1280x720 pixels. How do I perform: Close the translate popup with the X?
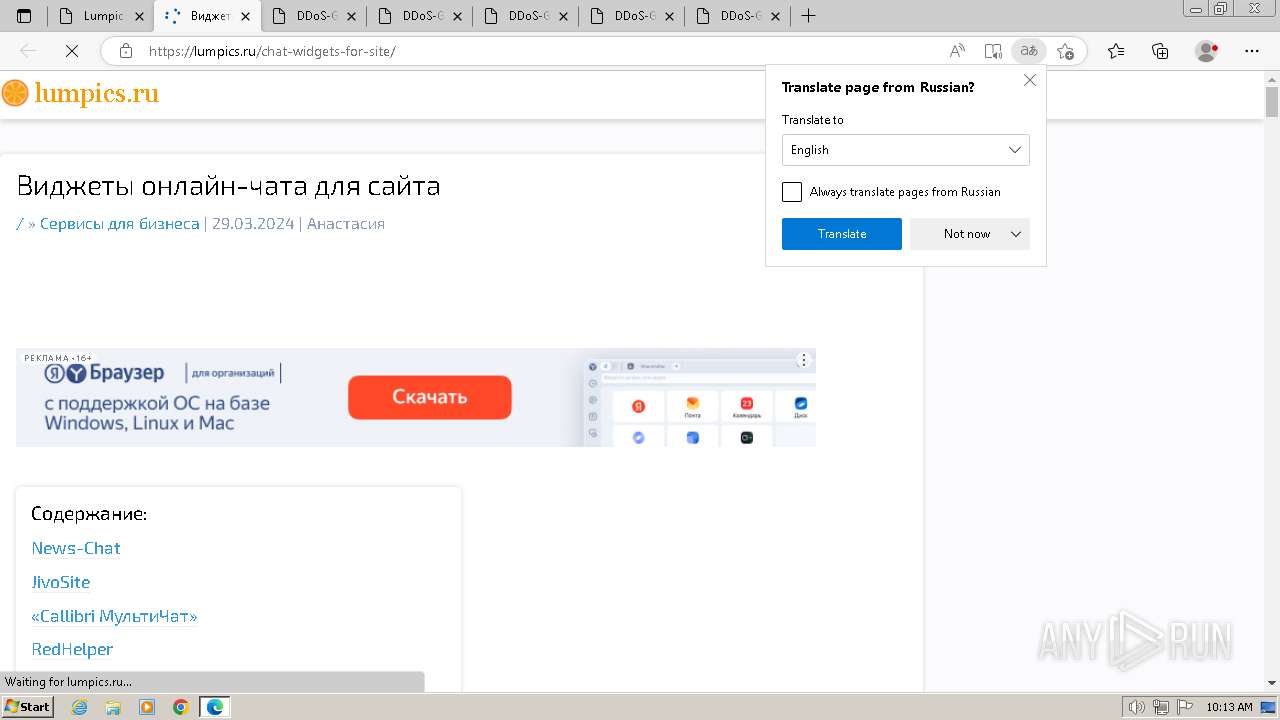(x=1030, y=80)
